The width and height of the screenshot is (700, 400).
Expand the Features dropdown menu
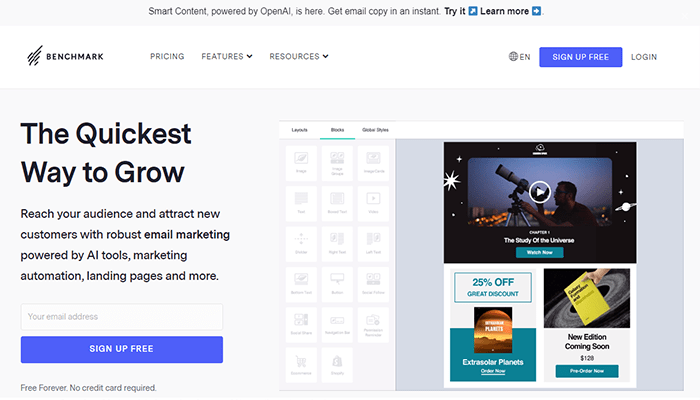pos(227,57)
